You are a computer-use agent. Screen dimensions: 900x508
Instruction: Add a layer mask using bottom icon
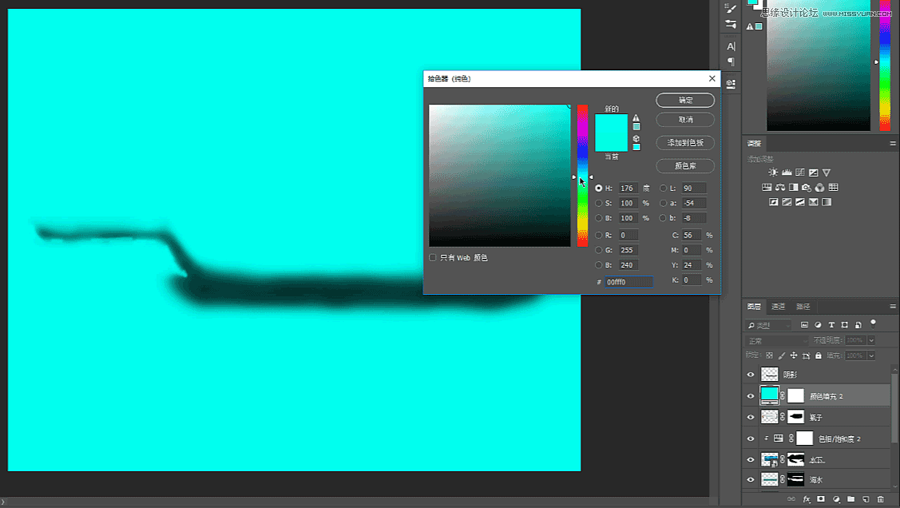(x=821, y=499)
